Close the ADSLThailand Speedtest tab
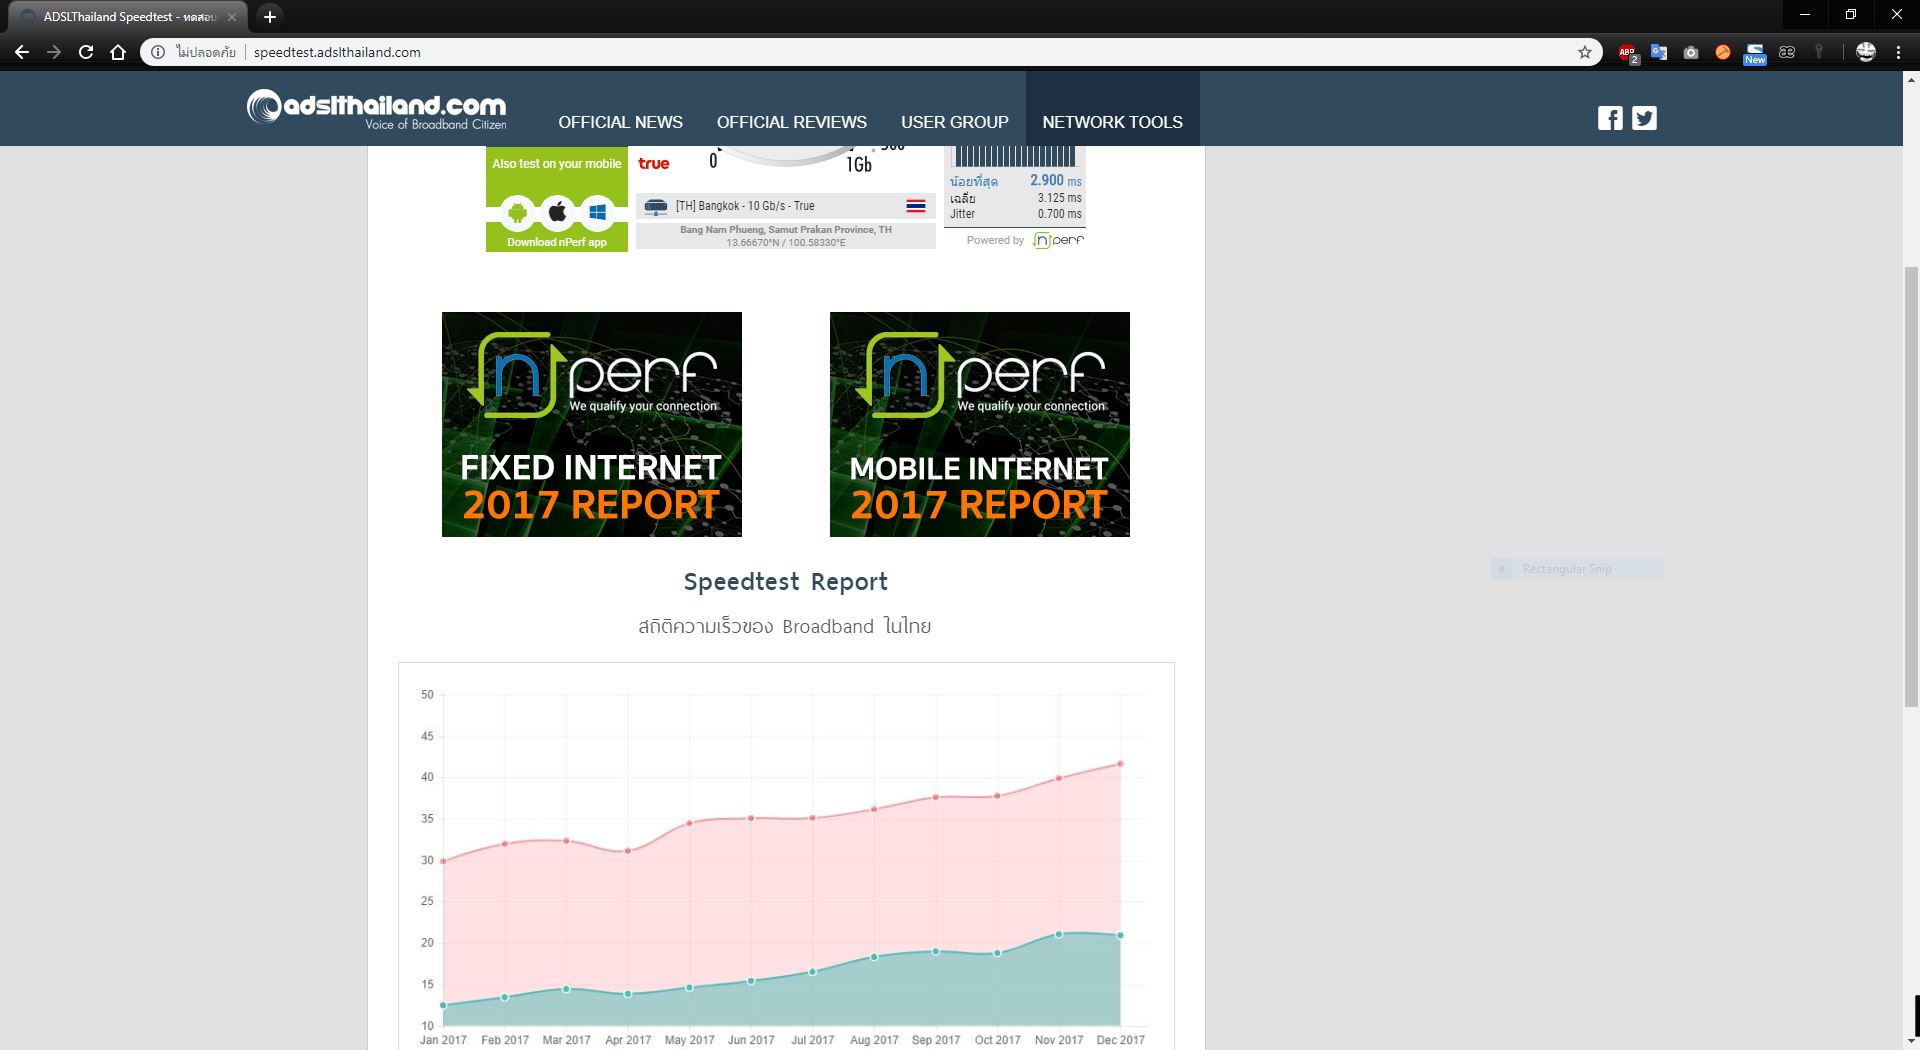1920x1050 pixels. 232,17
